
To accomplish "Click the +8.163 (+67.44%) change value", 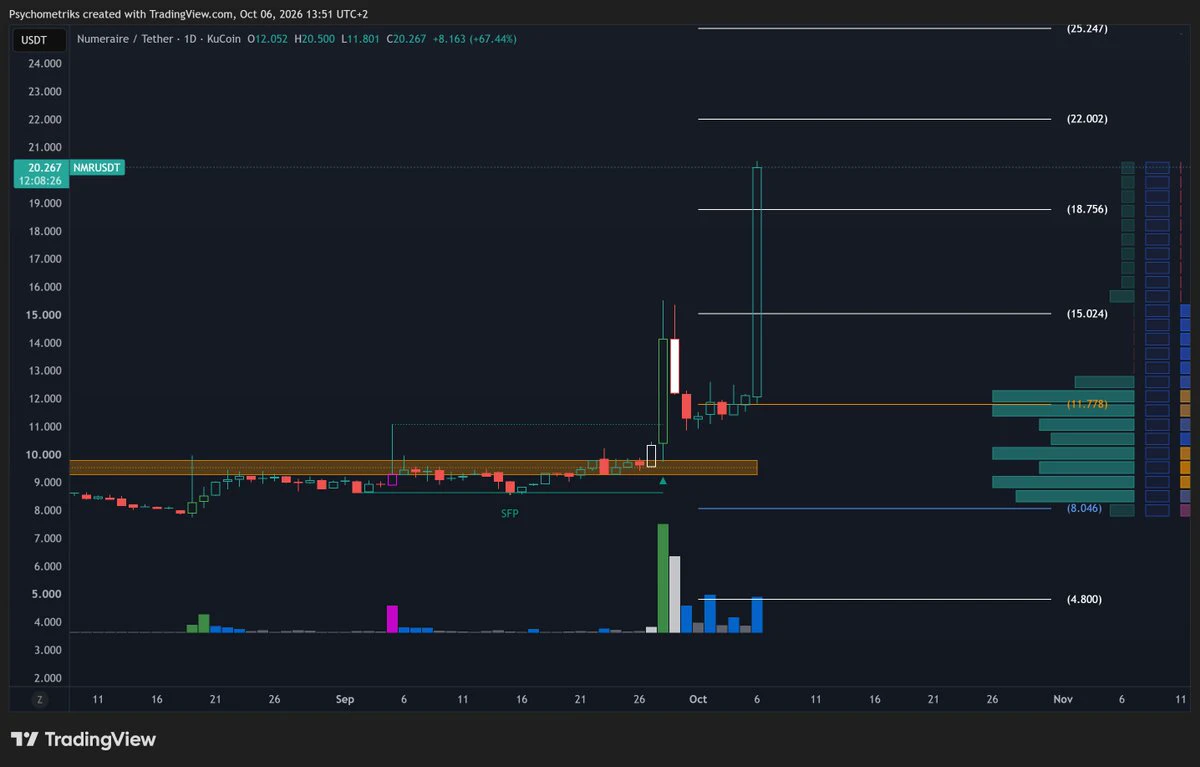I will tap(477, 39).
